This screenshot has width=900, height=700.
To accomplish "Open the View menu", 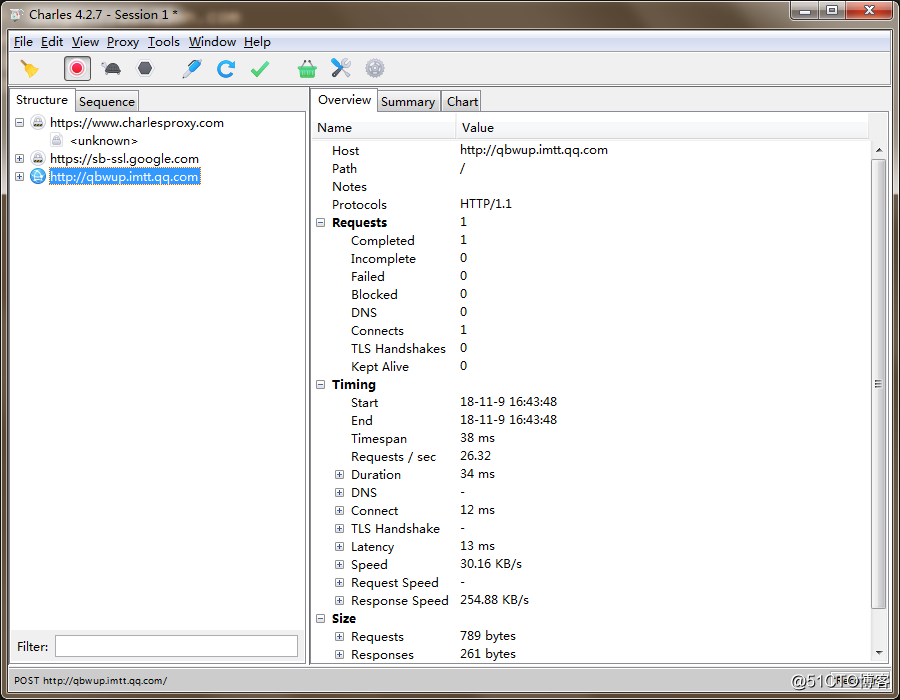I will tap(85, 42).
